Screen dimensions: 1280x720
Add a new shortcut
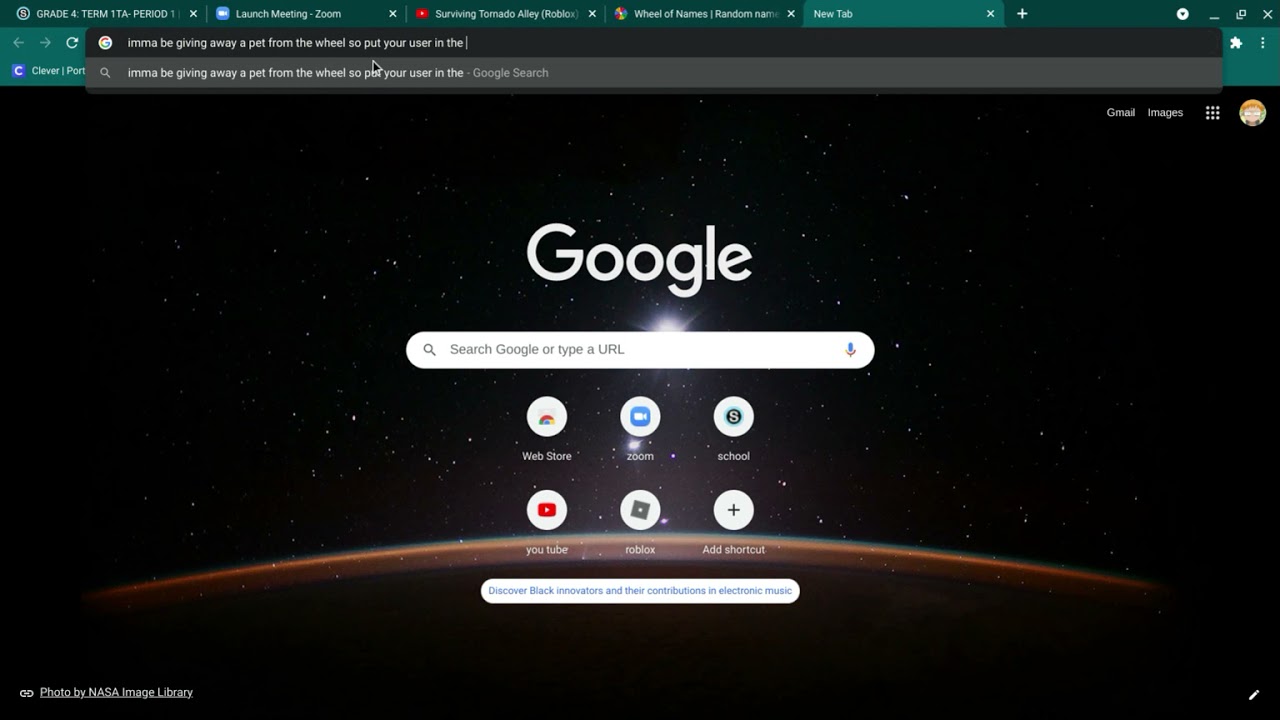point(733,523)
